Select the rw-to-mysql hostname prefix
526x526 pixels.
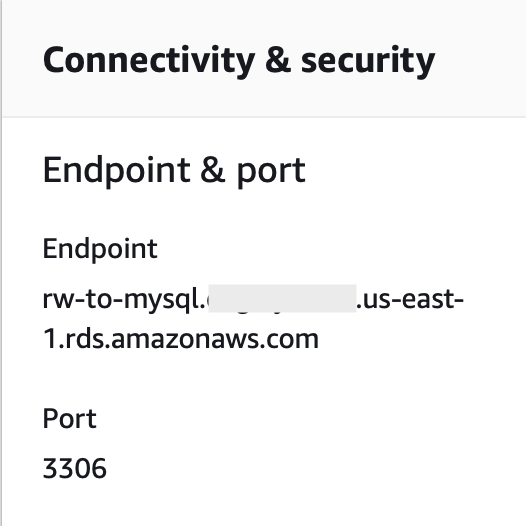[122, 300]
